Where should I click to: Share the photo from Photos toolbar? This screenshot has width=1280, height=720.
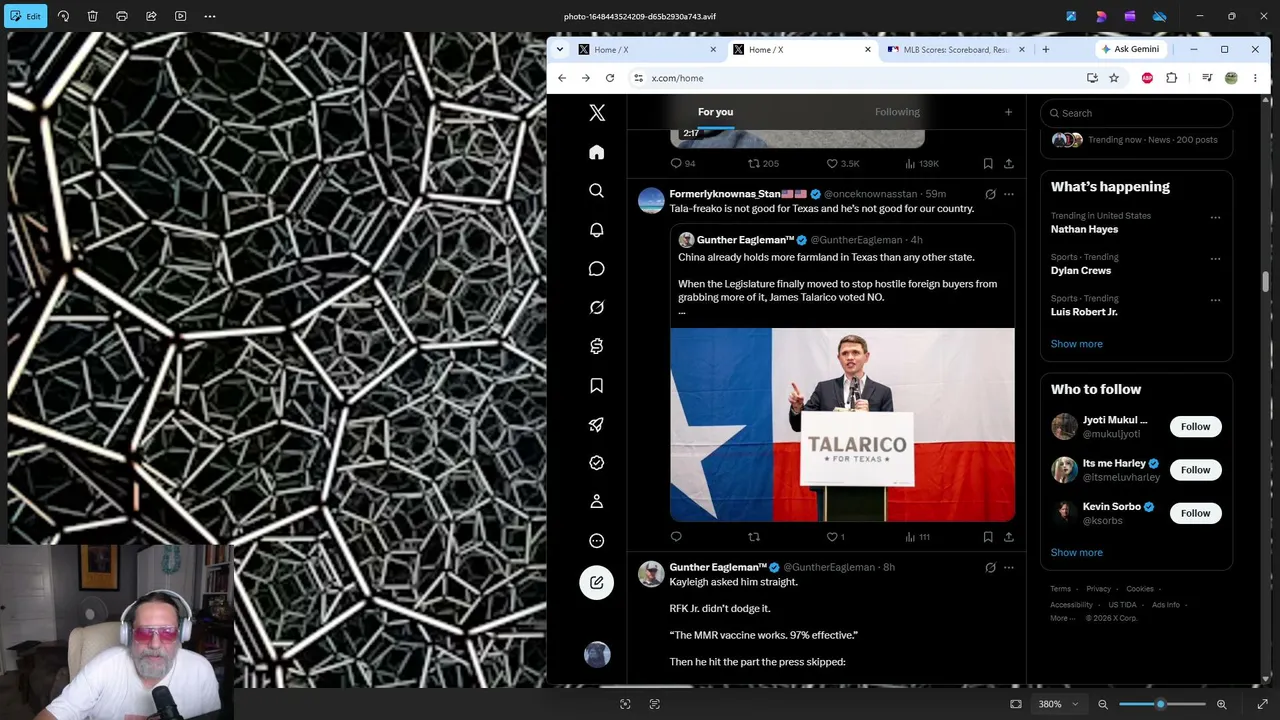(151, 16)
